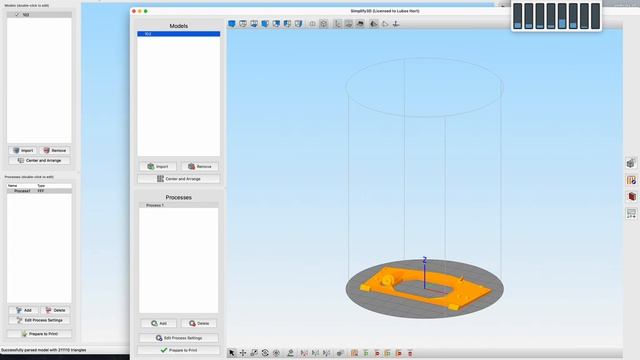Select the scale model tool
The width and height of the screenshot is (640, 360).
click(254, 353)
